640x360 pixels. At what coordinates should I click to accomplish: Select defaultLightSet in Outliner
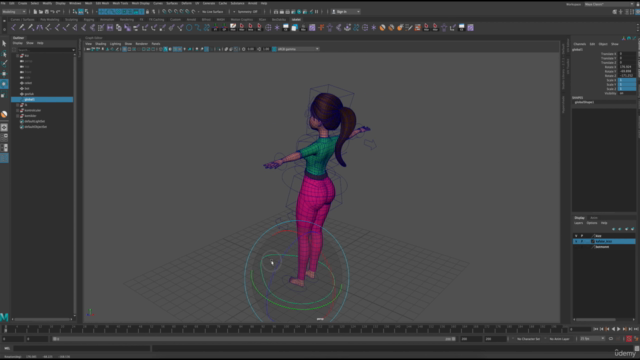click(x=35, y=121)
